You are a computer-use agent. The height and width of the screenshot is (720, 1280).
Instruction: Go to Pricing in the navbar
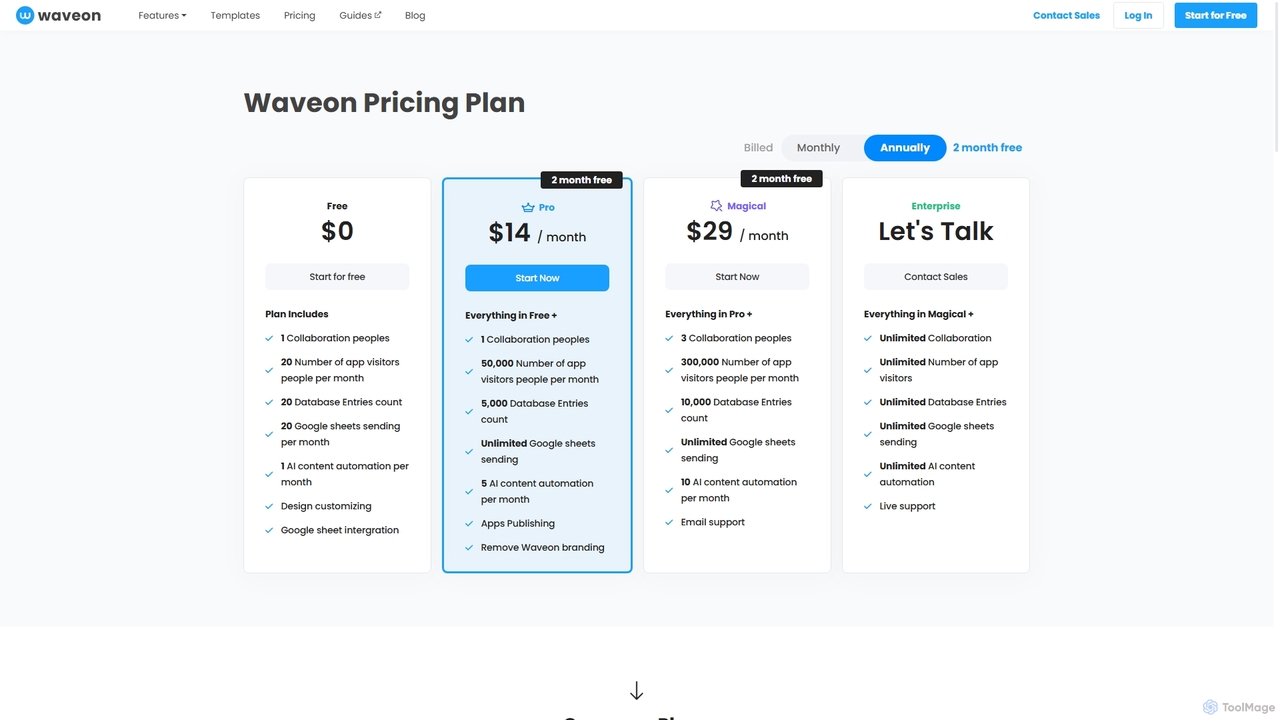pos(299,16)
